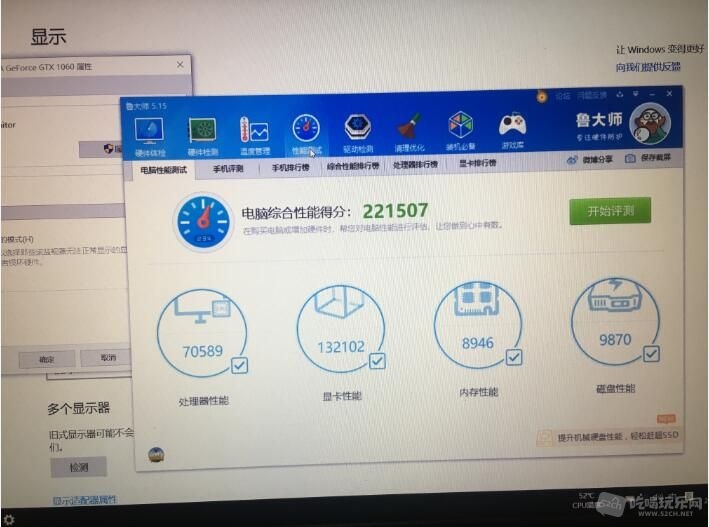This screenshot has height=527, width=709.
Task: Click processor score 70589
Action: 203,351
